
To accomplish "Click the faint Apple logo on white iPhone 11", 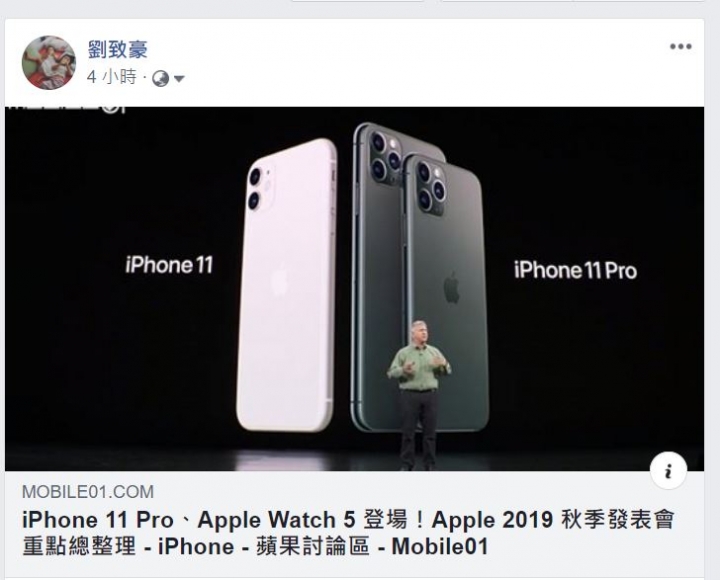I will coord(279,279).
